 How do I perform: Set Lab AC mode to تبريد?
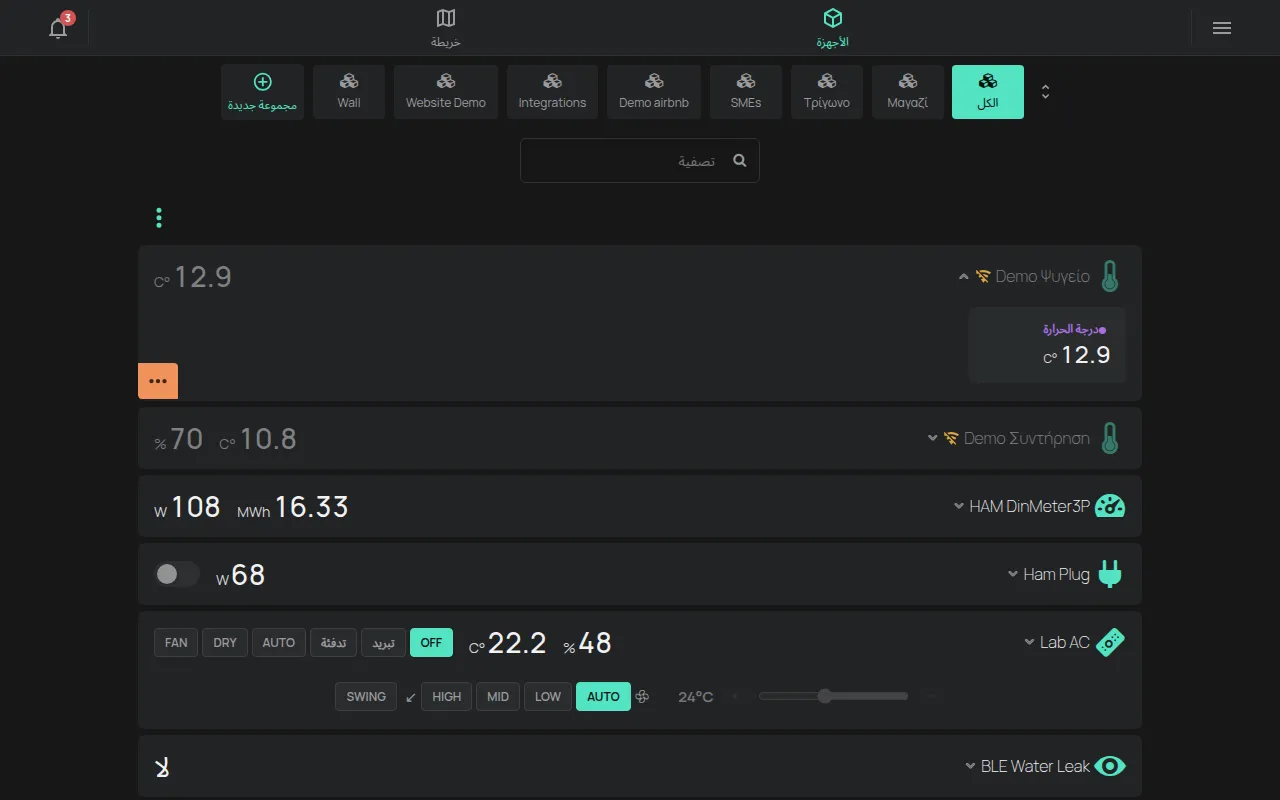tap(384, 643)
